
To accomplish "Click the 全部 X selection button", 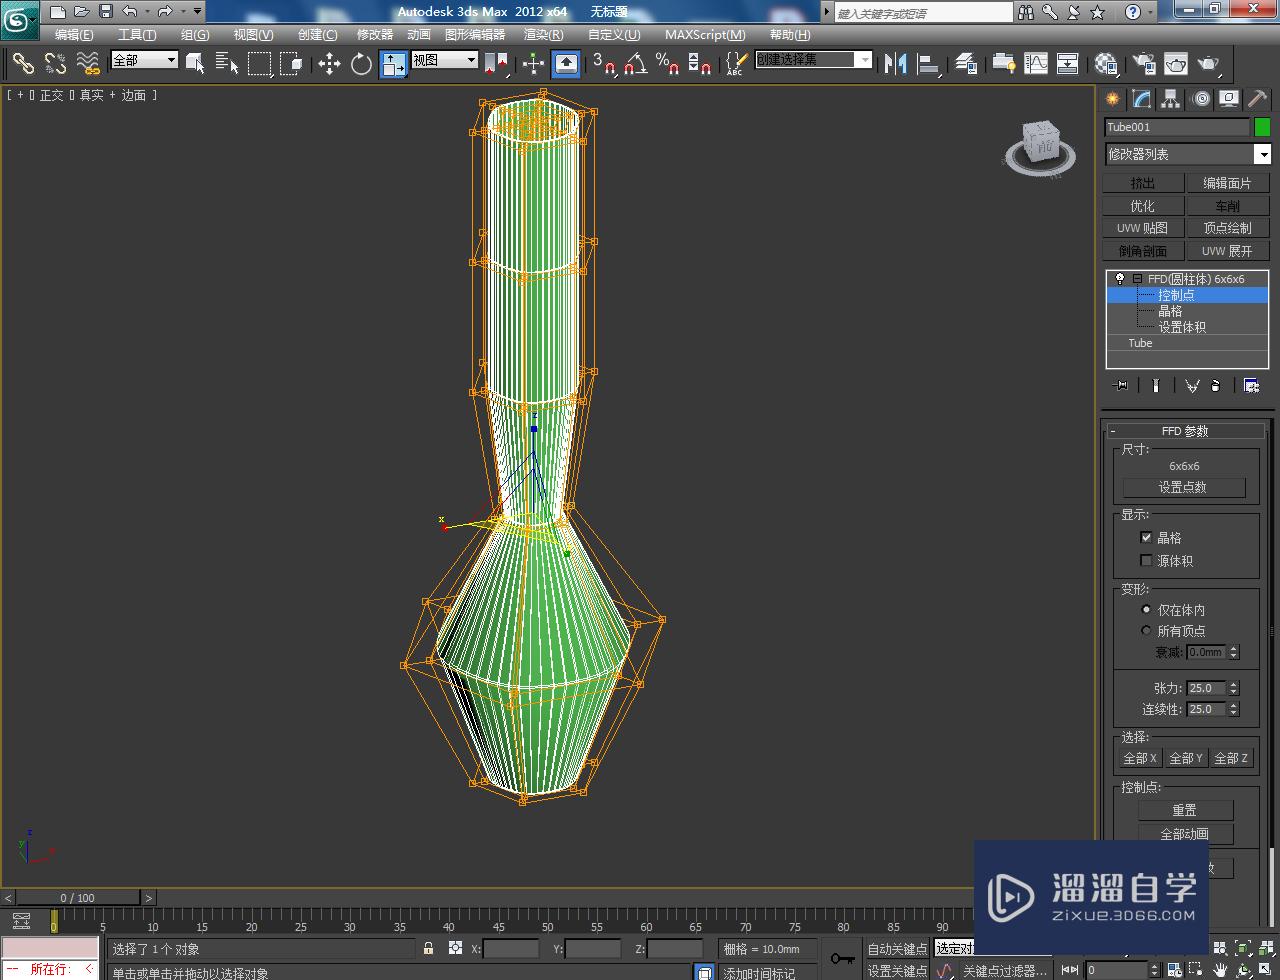I will coord(1140,758).
